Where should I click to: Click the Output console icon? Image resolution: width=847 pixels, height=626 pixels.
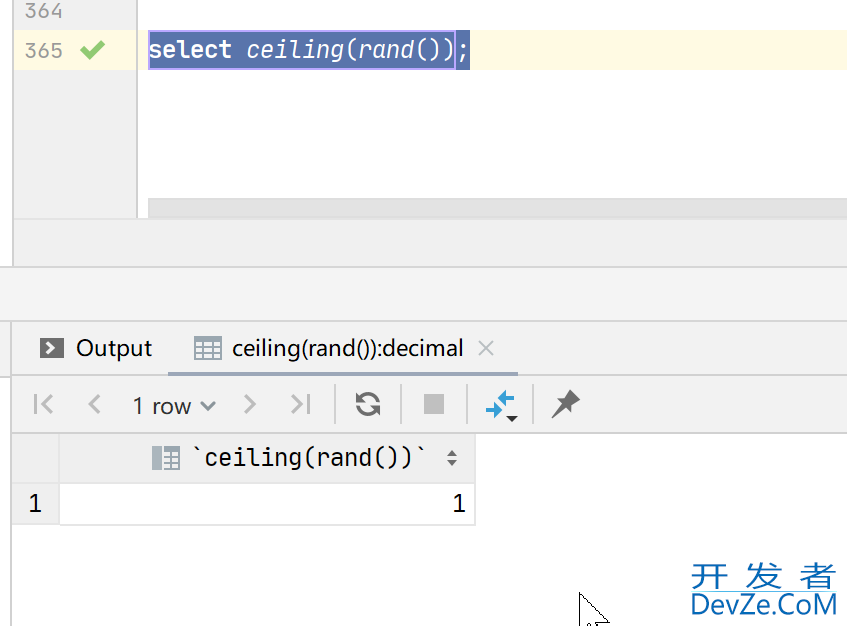[52, 348]
